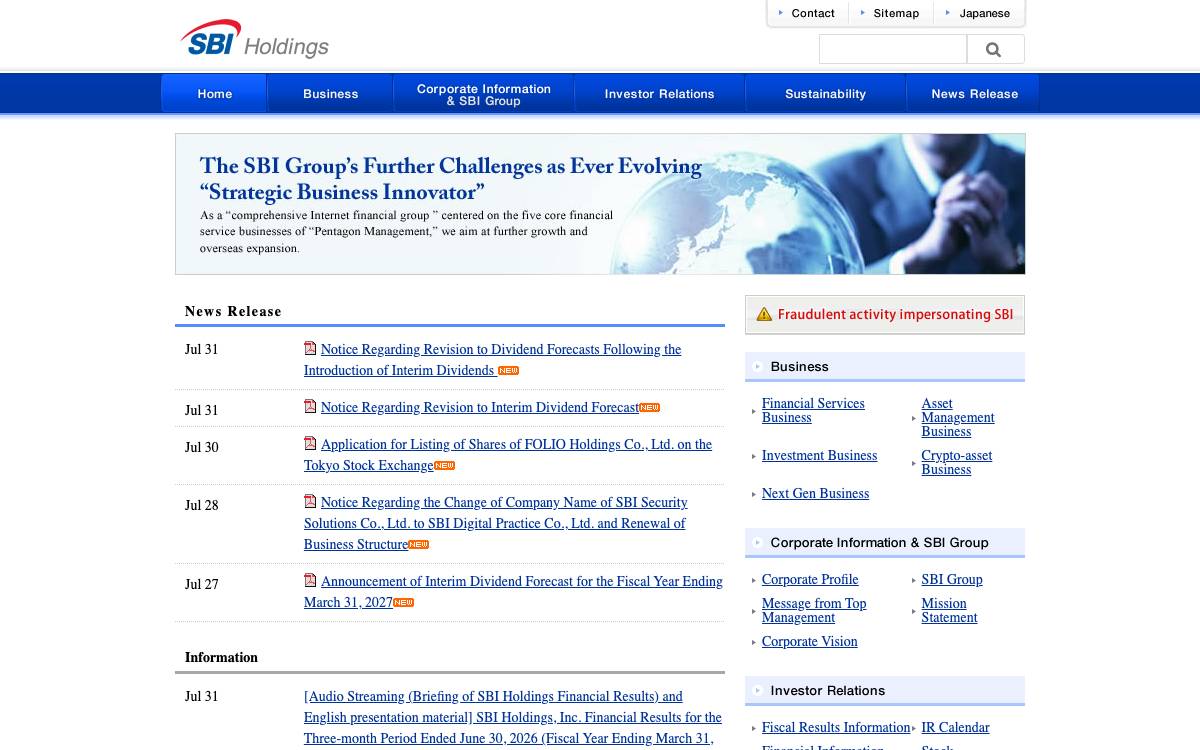Open Corporate Profile link
Screen dimensions: 1200x750
(810, 579)
